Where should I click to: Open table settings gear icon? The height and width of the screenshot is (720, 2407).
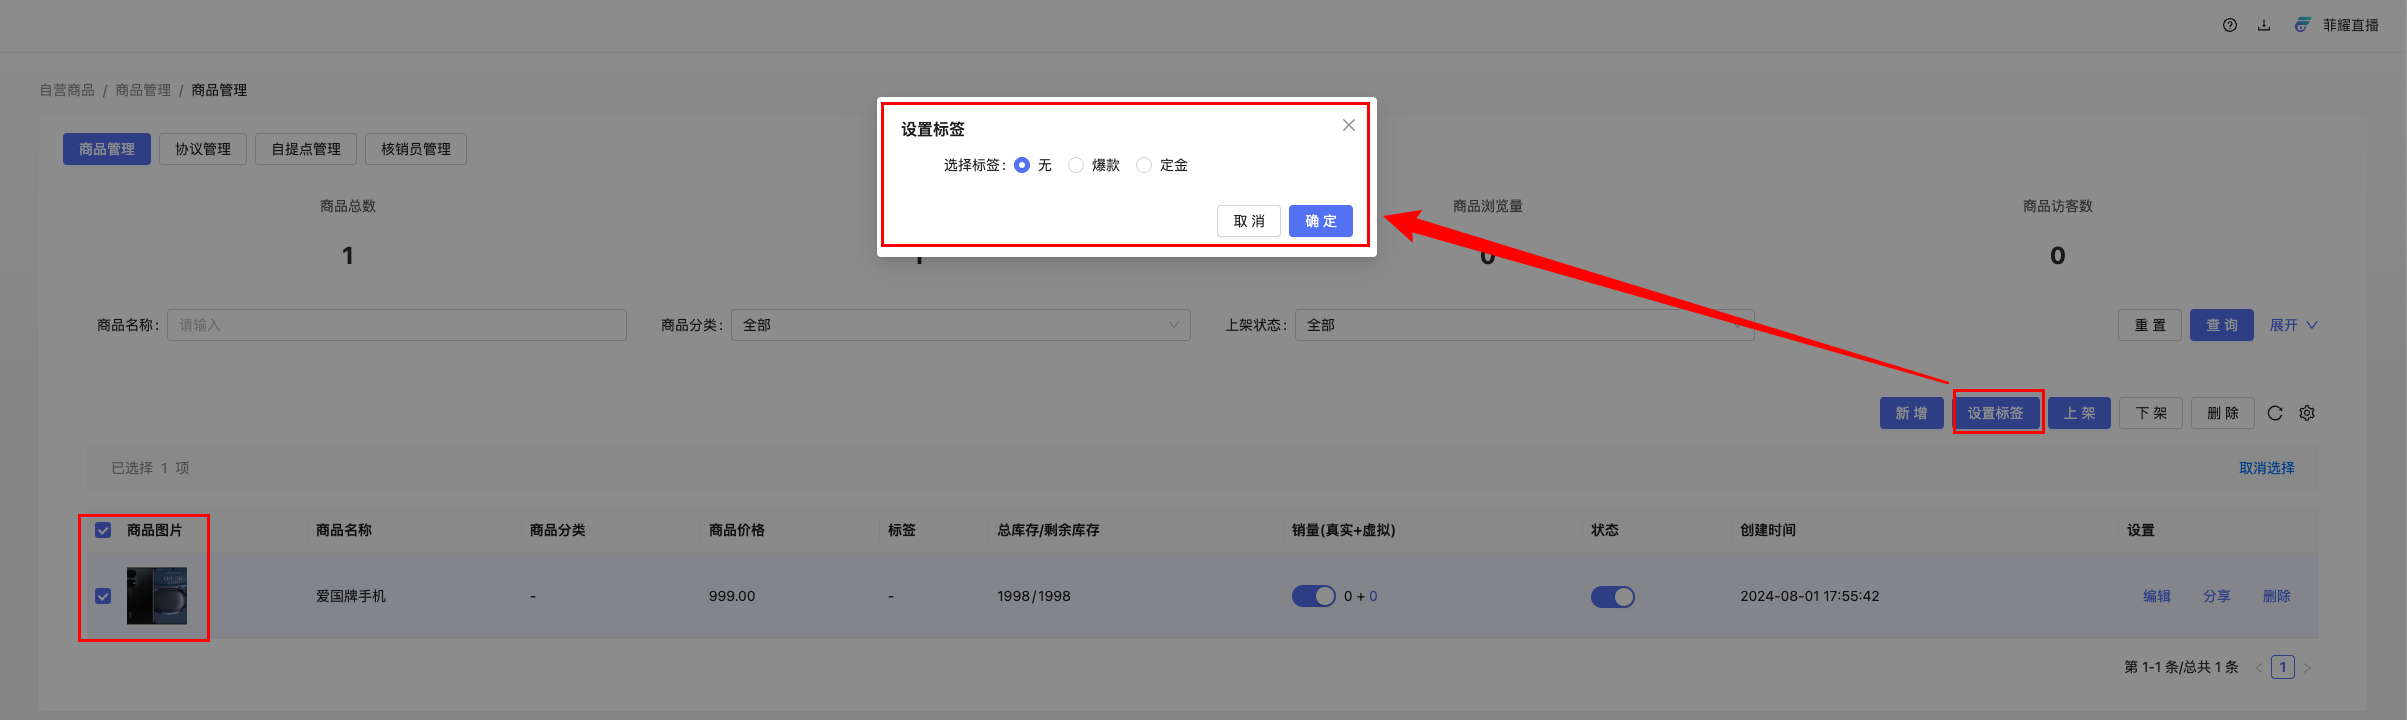(2307, 413)
